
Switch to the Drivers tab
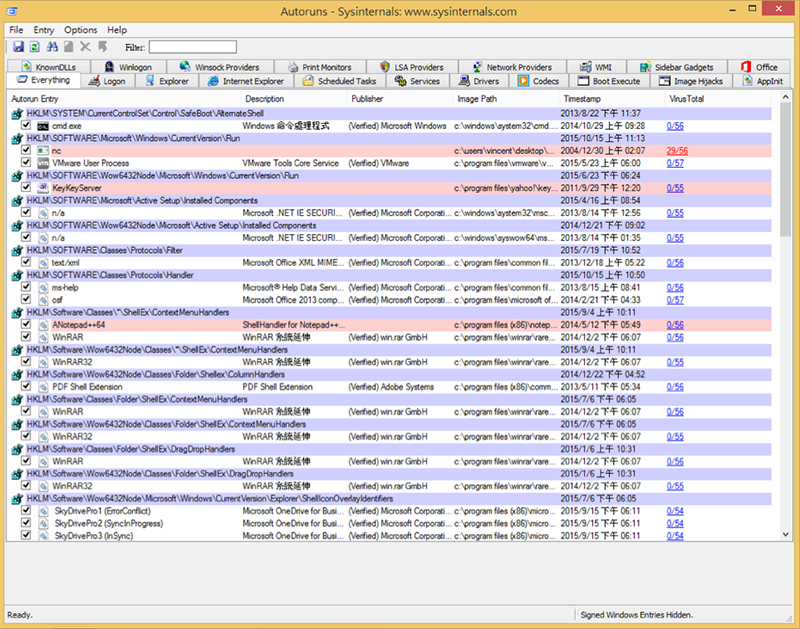[x=479, y=81]
